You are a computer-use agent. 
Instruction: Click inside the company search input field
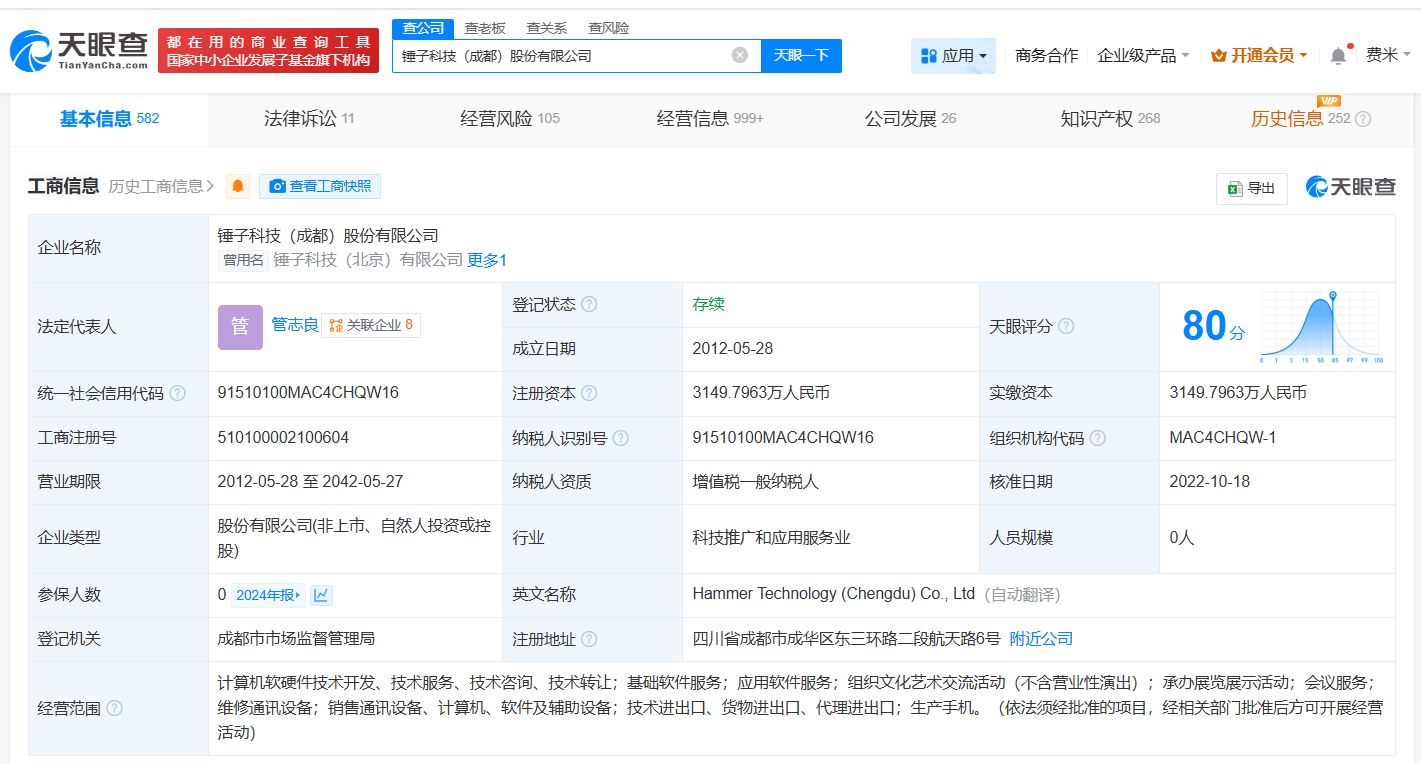(x=570, y=55)
